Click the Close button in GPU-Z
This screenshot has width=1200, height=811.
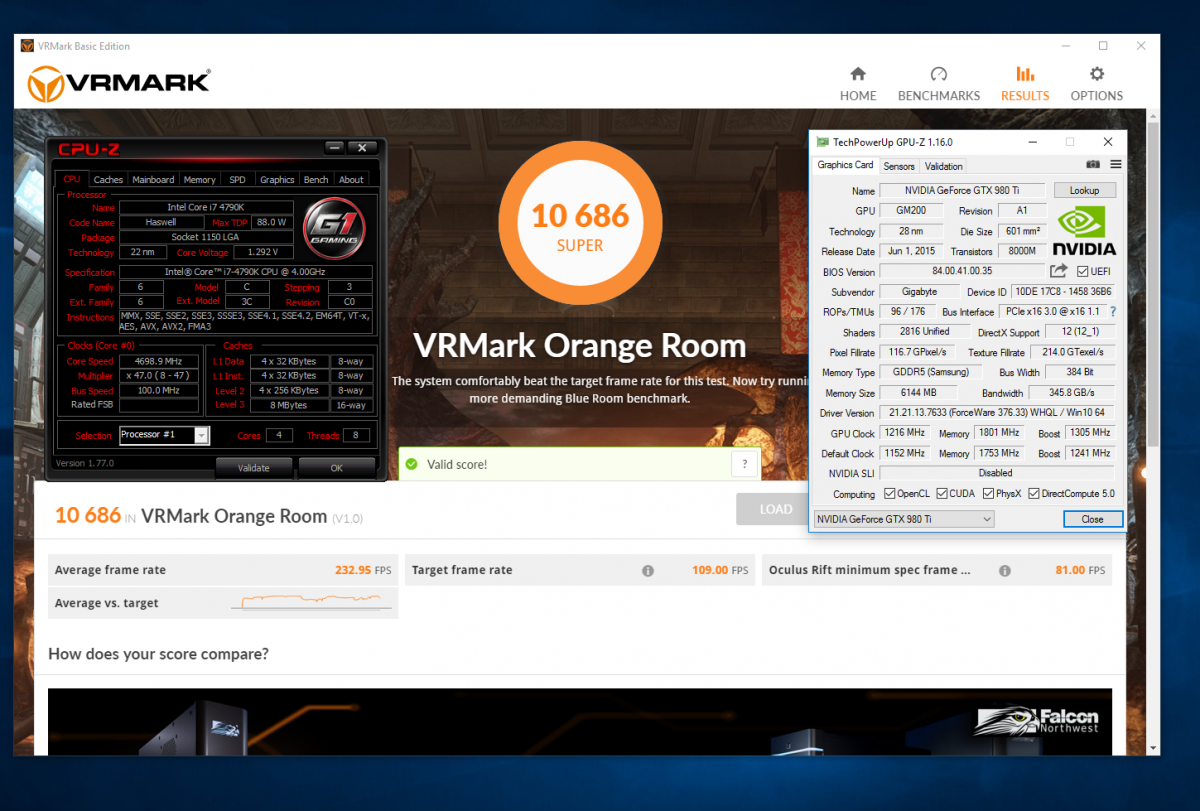(x=1092, y=519)
